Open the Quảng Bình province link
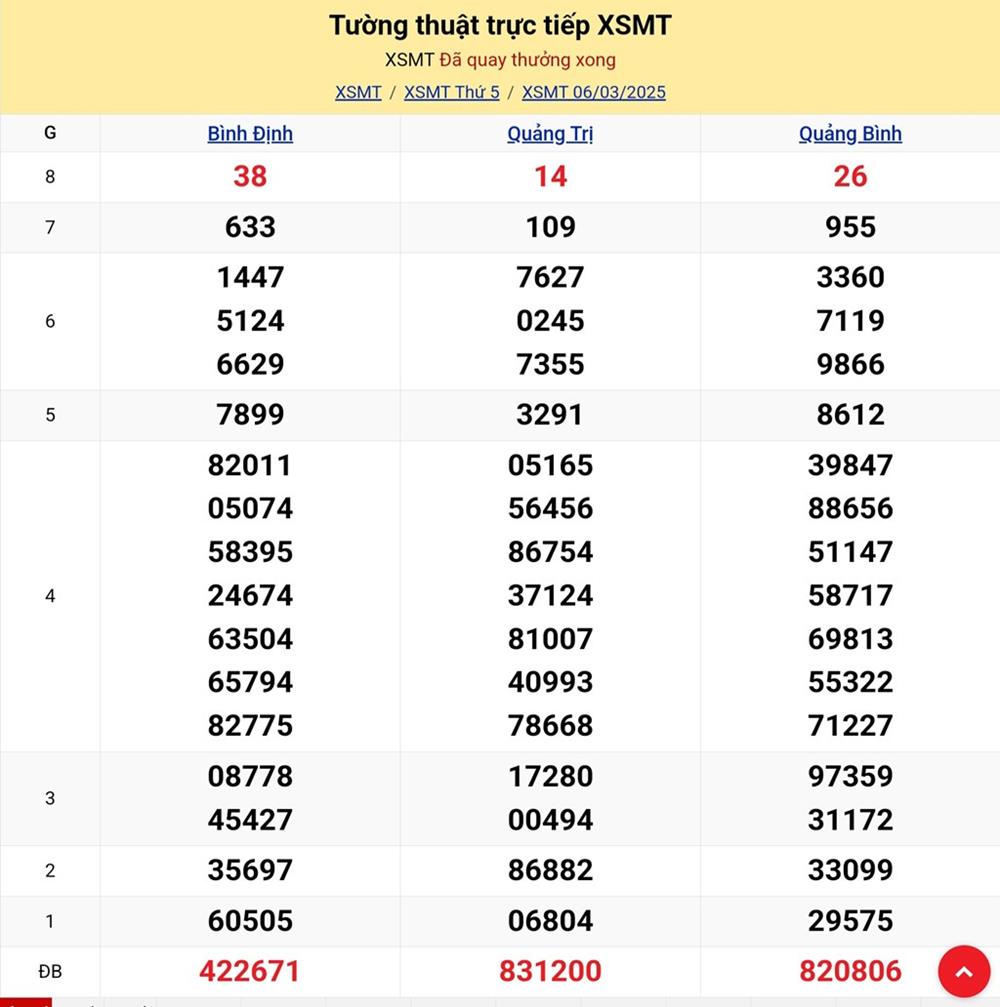 (x=850, y=134)
